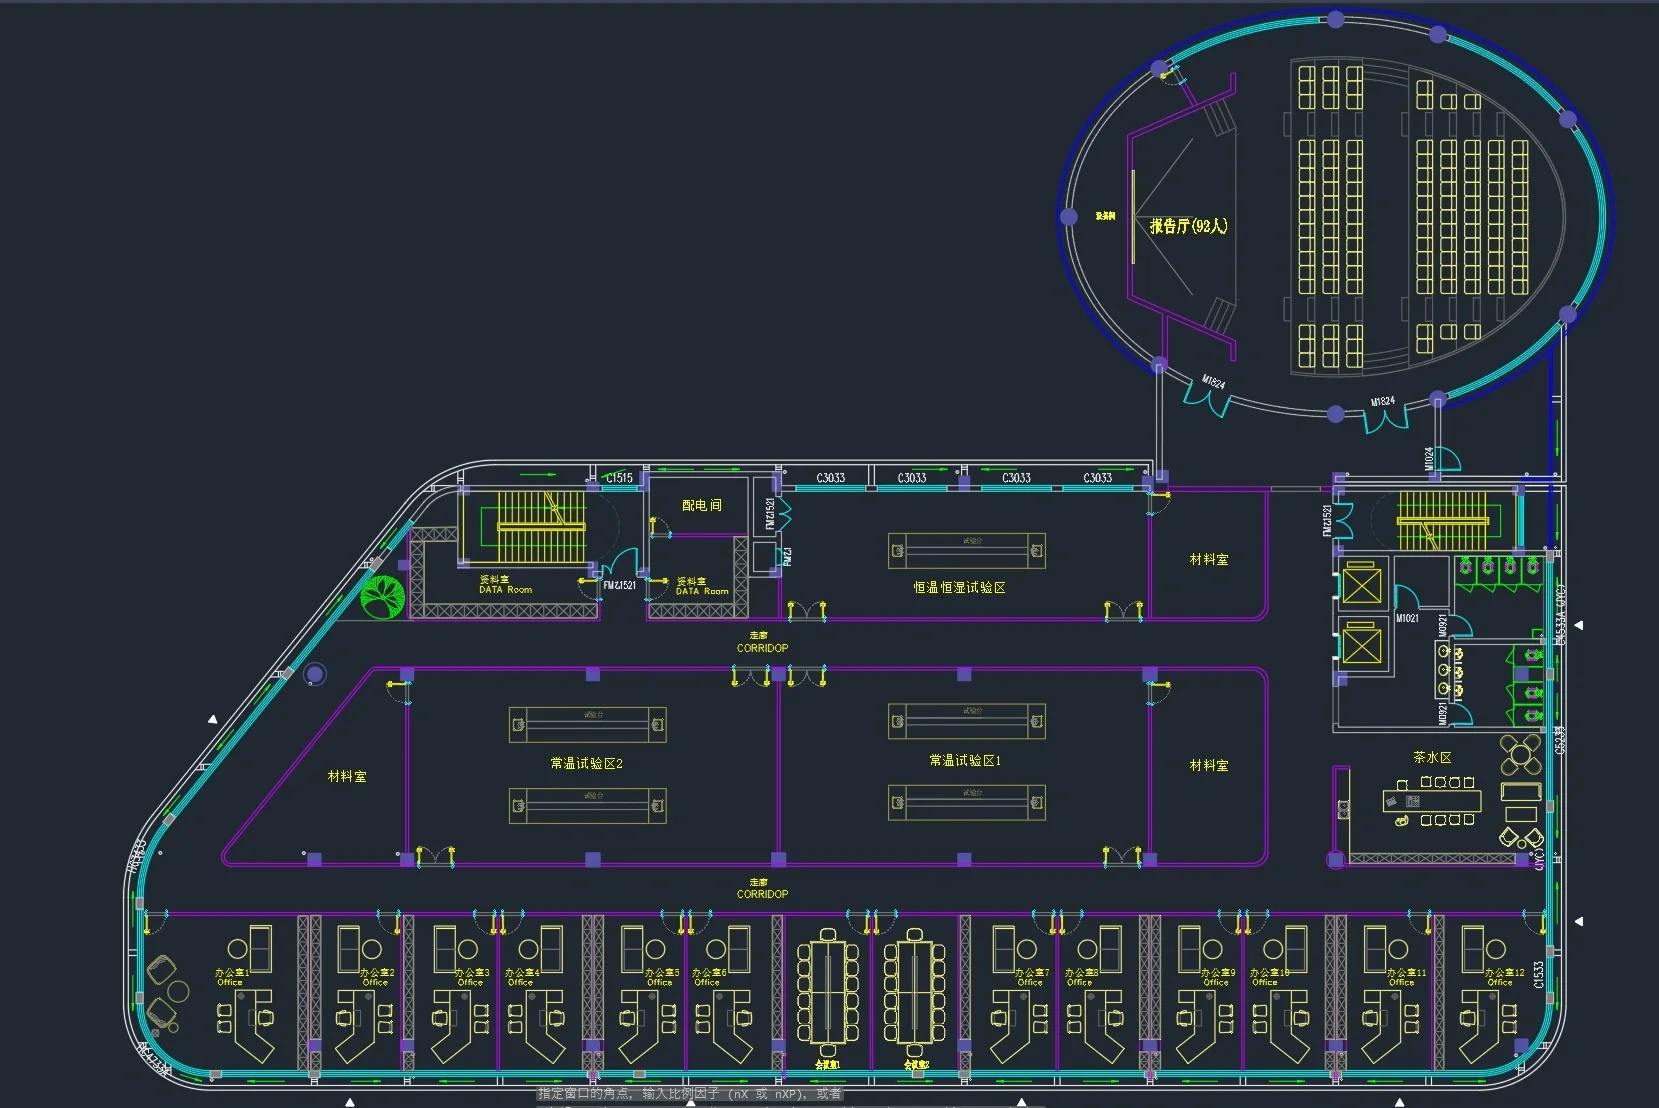
Task: Select the 报告厅(92人) room label
Action: pos(1188,226)
